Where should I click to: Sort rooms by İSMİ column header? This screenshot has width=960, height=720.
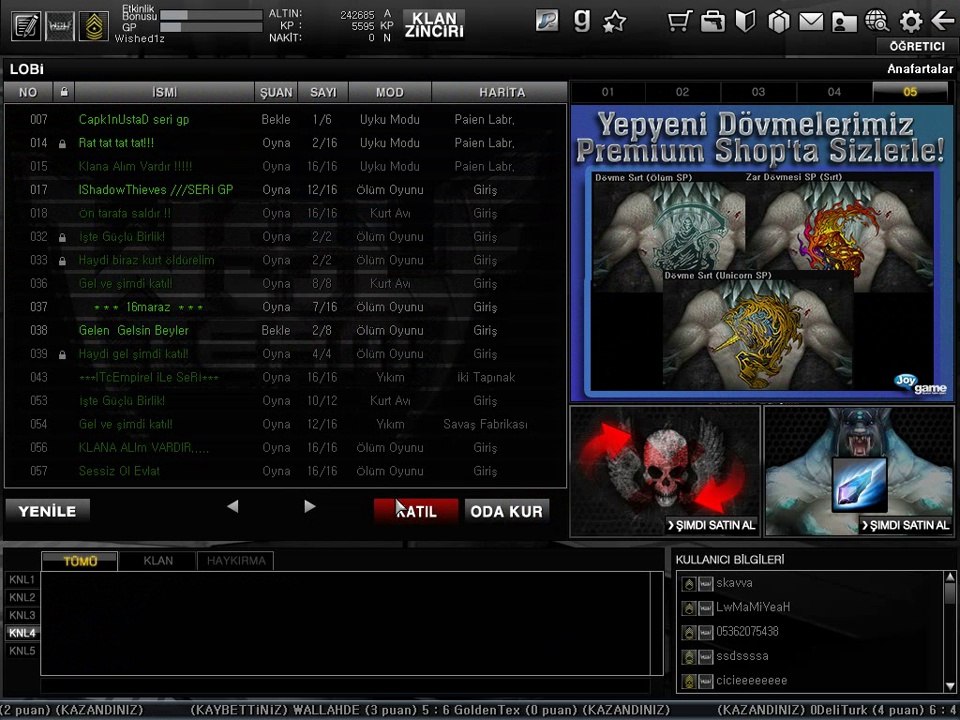click(x=164, y=92)
